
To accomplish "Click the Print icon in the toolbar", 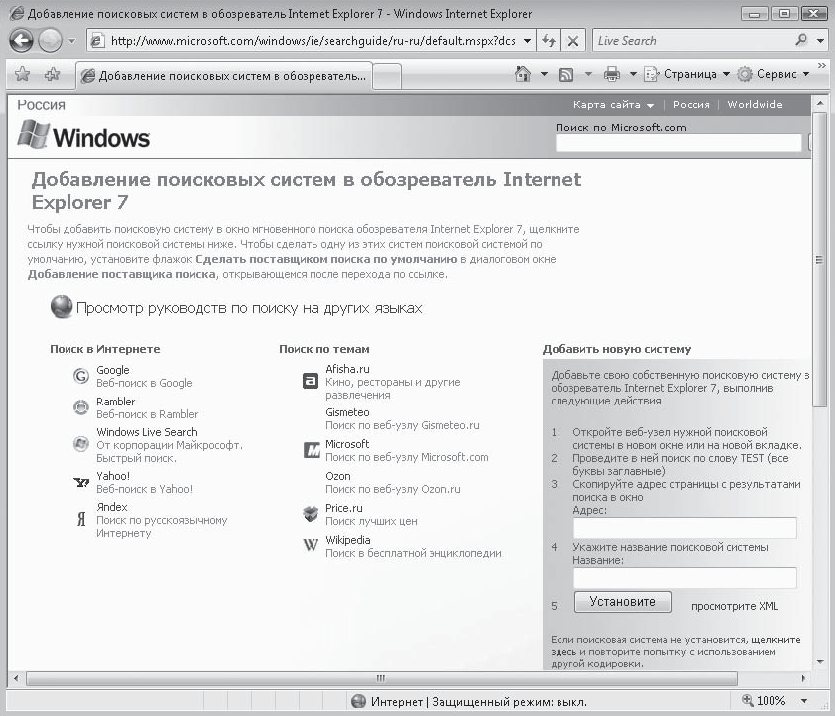I will coord(611,74).
